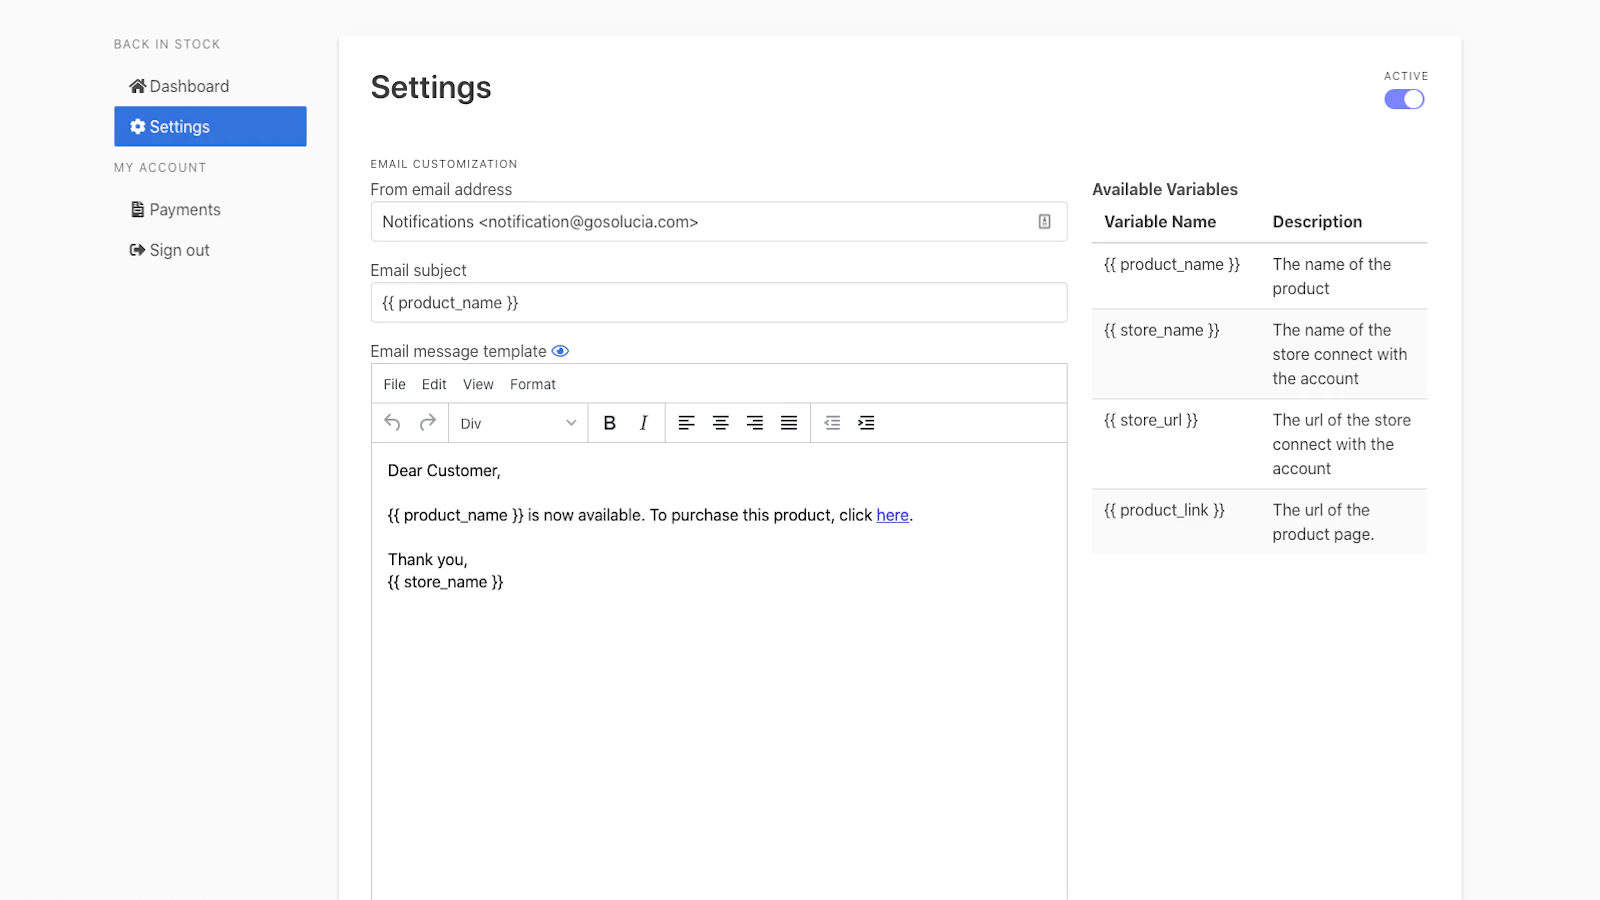Center-align text in the editor
1600x900 pixels.
point(720,423)
